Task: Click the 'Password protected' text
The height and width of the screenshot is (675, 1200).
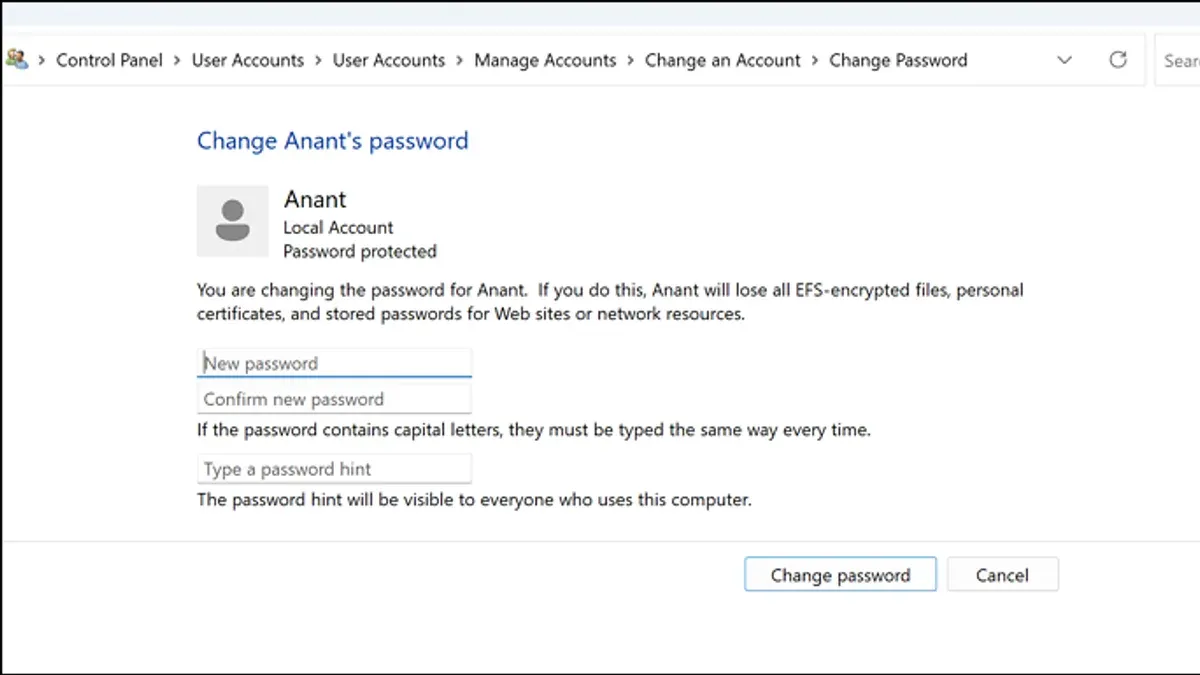Action: click(360, 251)
